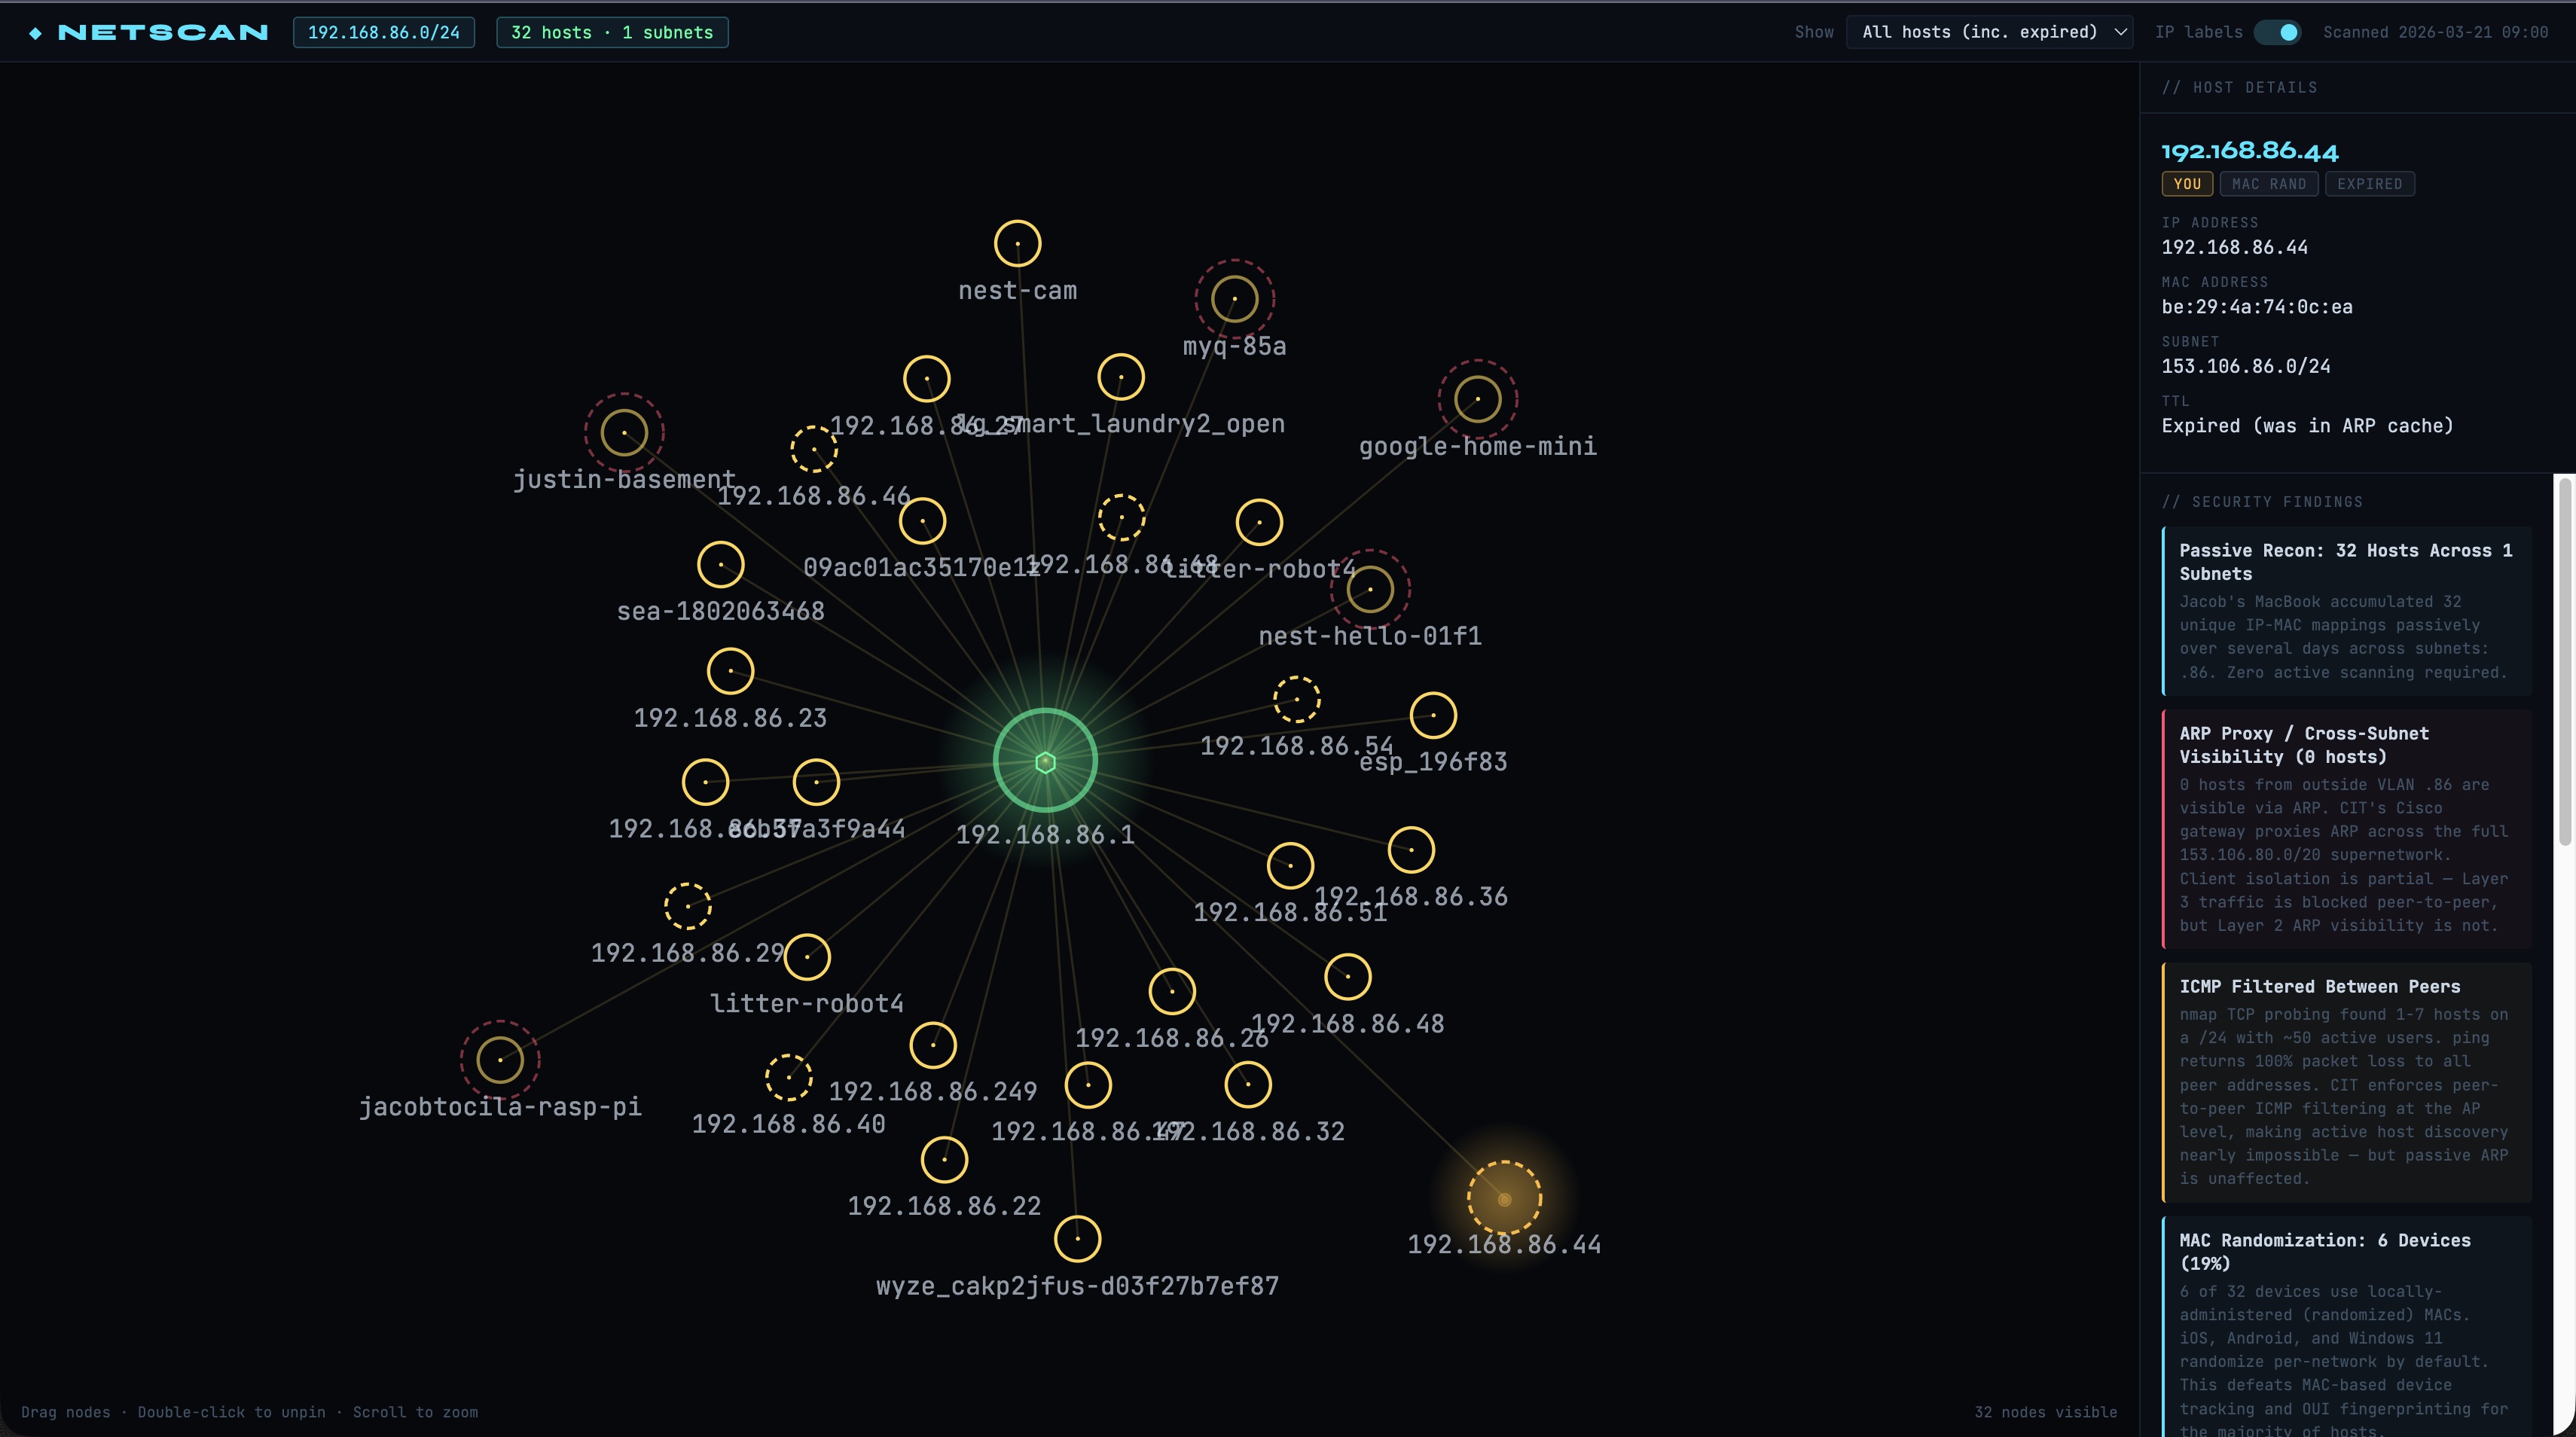Click the 192.168.86.0/24 subnet chip

pos(384,32)
